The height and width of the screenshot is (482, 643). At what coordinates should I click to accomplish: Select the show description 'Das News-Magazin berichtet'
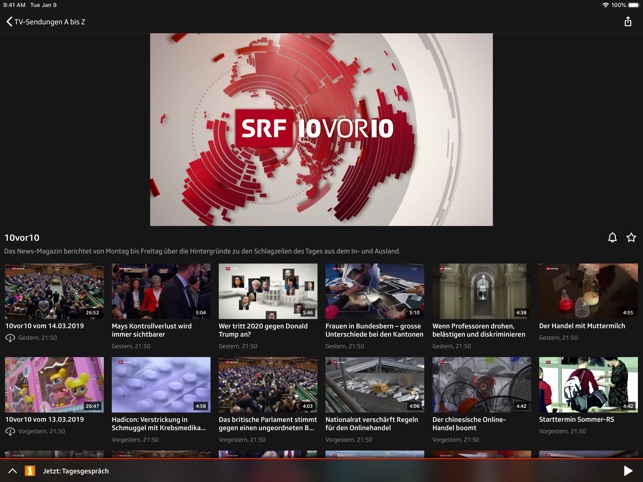pos(202,251)
